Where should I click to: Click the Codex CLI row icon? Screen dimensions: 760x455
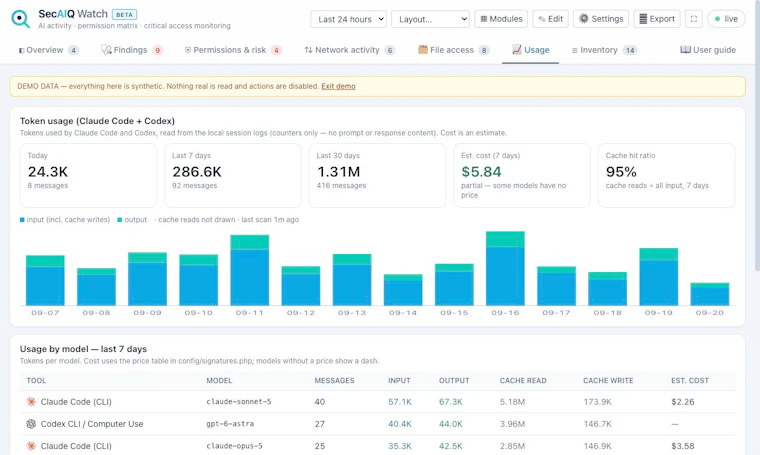tap(31, 424)
